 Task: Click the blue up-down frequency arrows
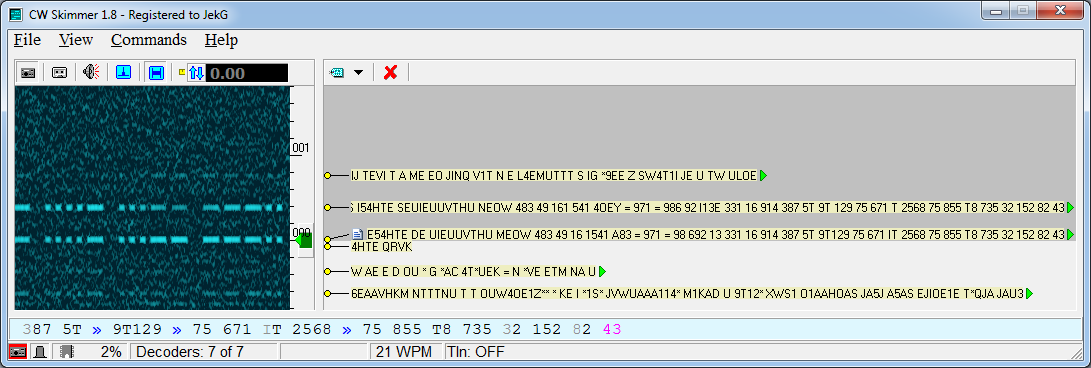click(196, 72)
